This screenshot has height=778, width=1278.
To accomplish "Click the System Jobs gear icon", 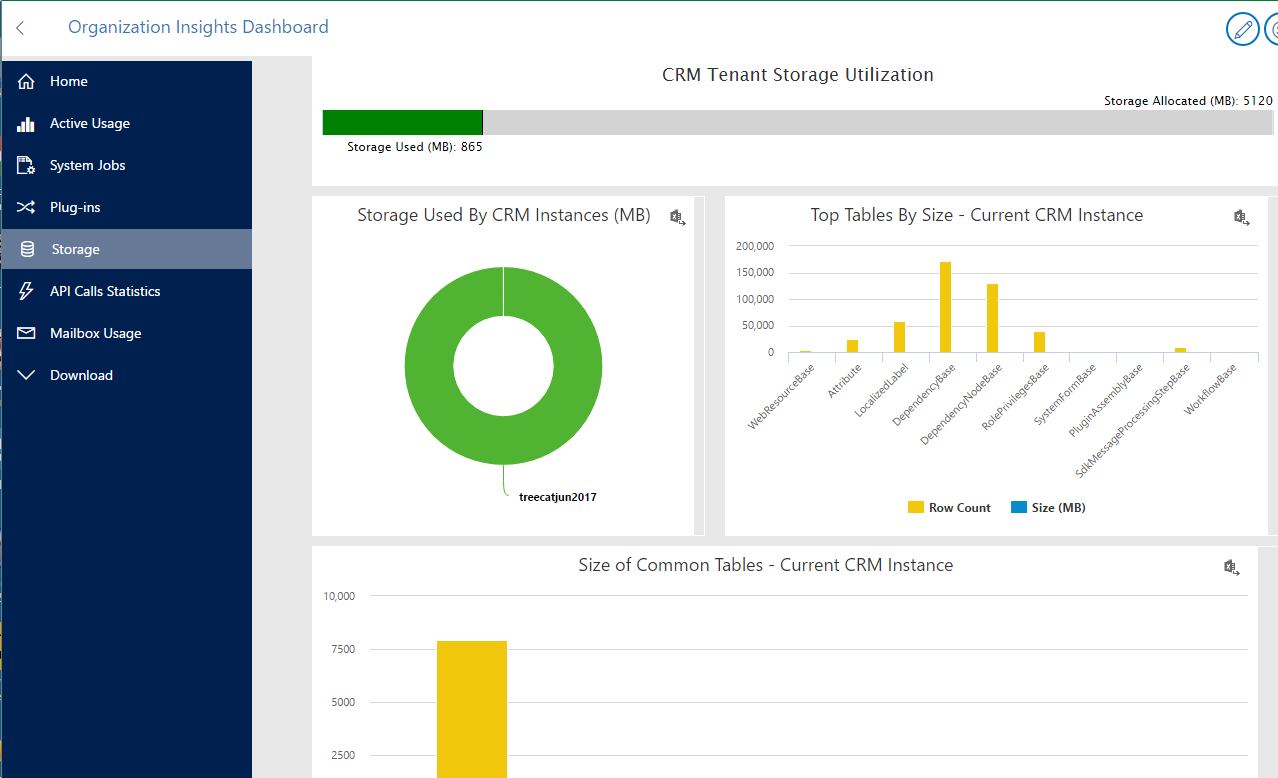I will point(27,165).
